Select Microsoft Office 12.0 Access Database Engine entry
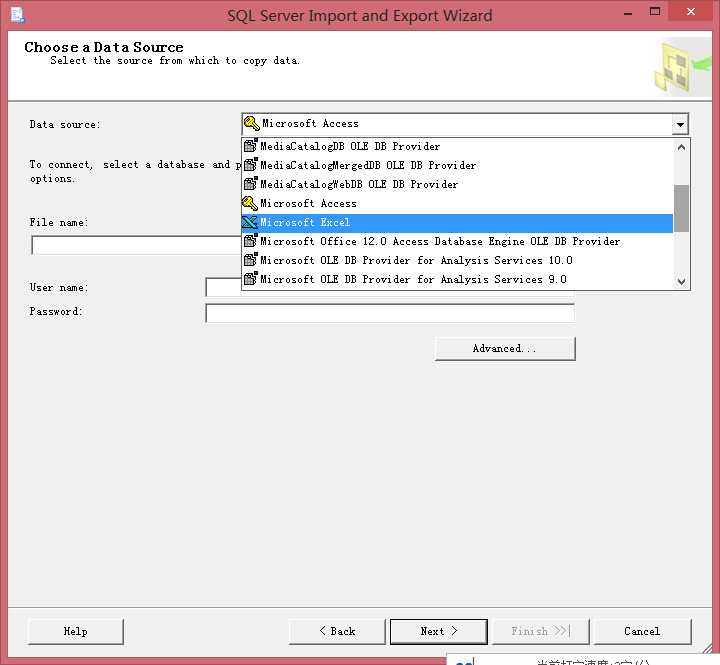Viewport: 720px width, 665px height. pos(457,242)
